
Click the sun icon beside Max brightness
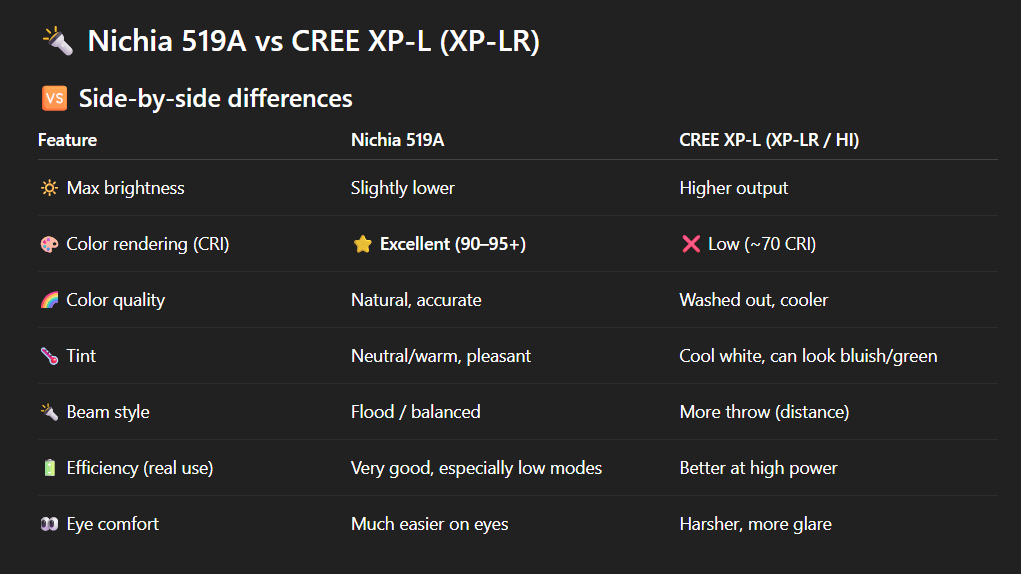coord(49,188)
